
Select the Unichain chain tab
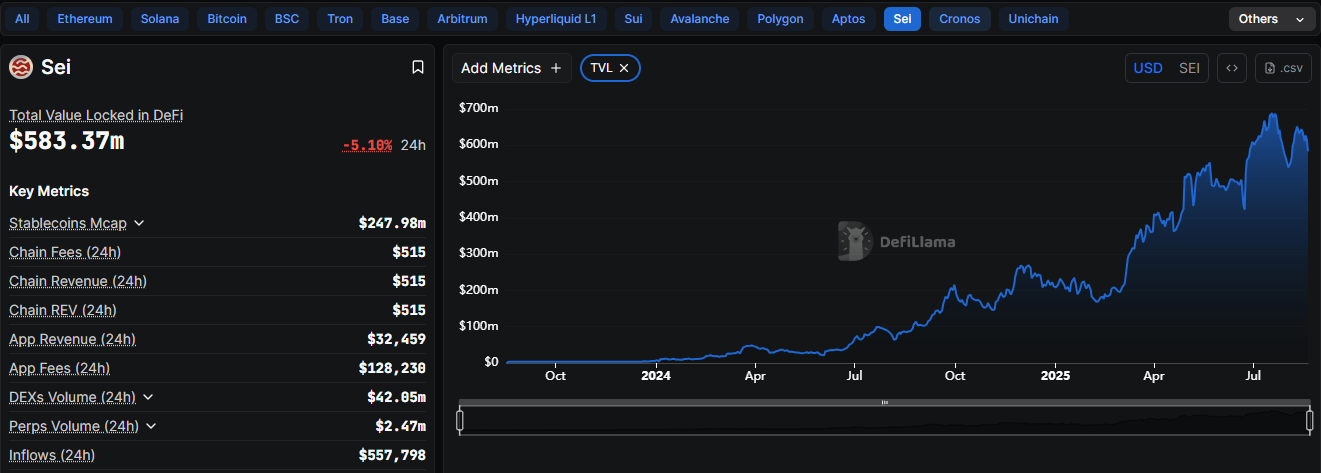(x=1034, y=19)
